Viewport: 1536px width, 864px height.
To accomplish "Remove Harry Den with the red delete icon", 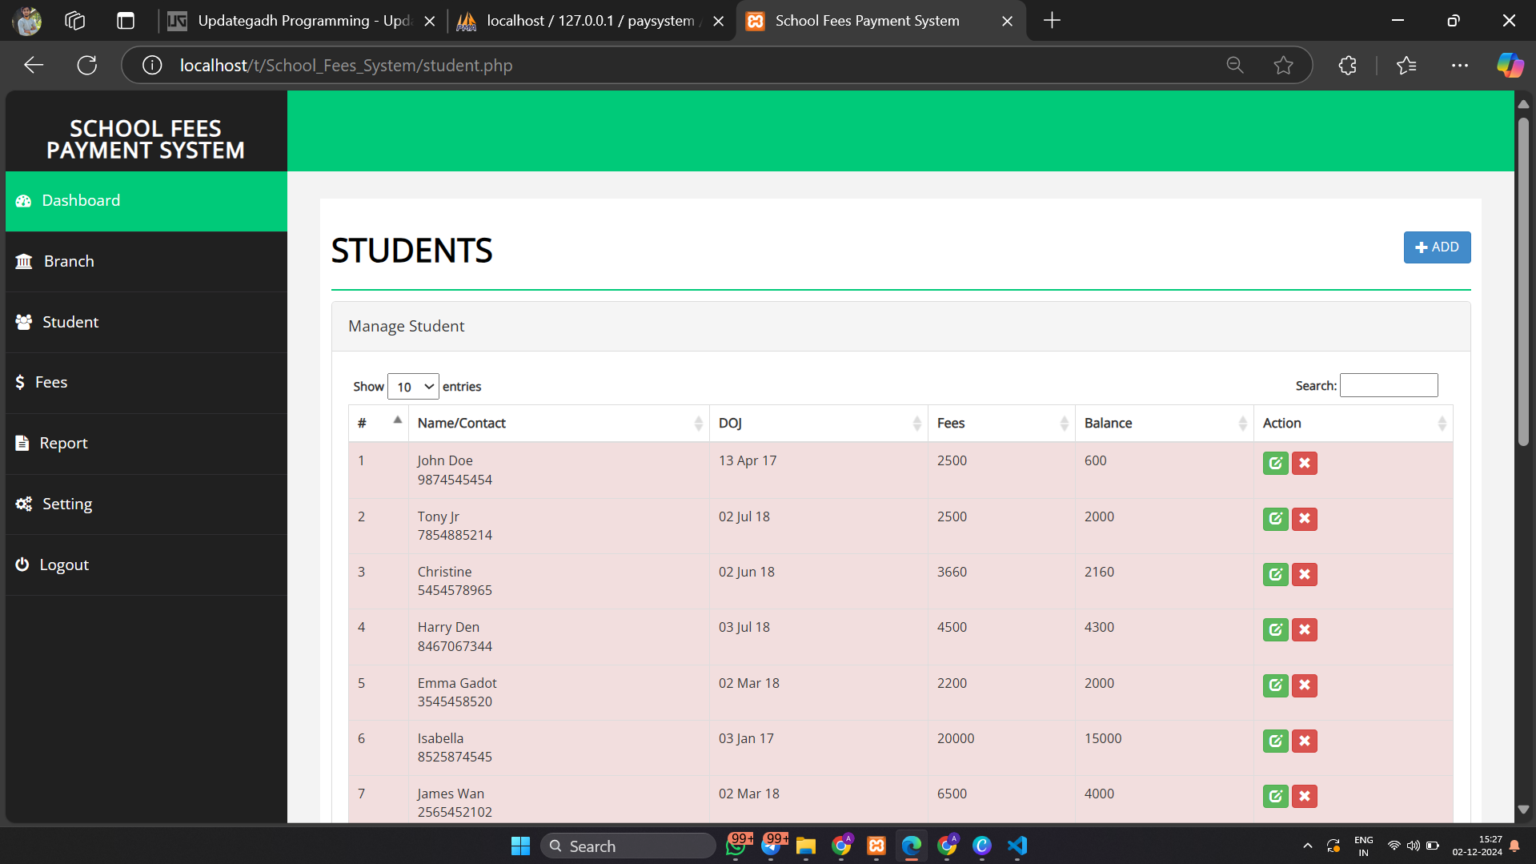I will click(x=1304, y=630).
